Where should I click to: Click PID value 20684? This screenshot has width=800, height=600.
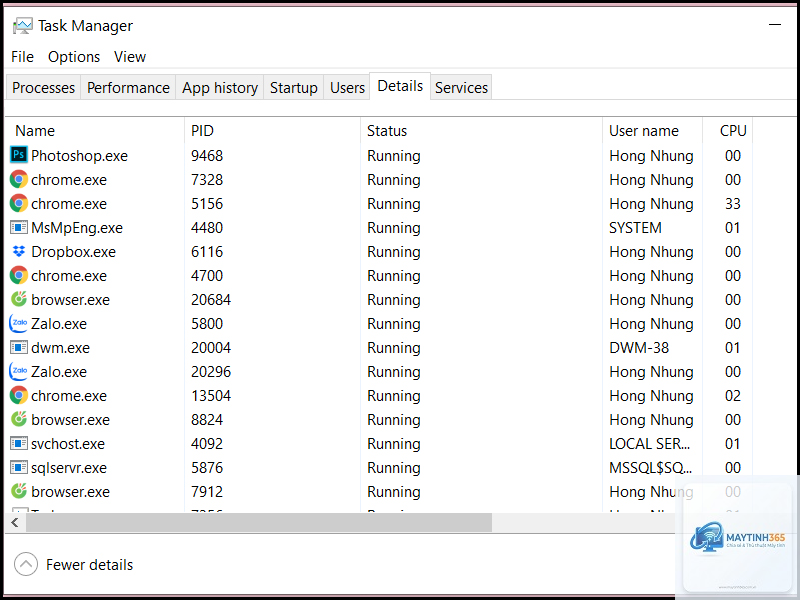click(211, 299)
